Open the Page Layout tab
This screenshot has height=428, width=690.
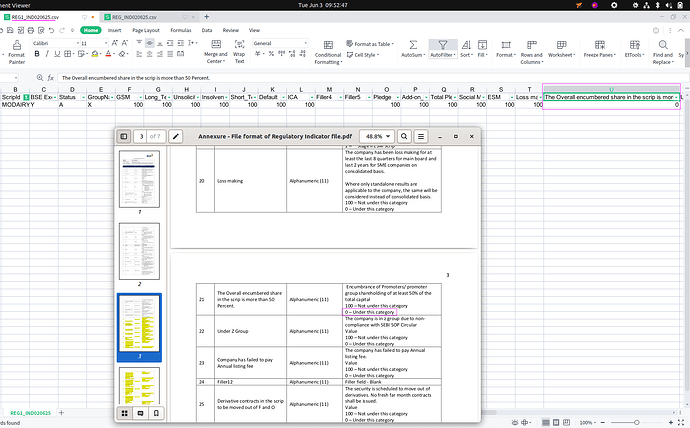[146, 30]
